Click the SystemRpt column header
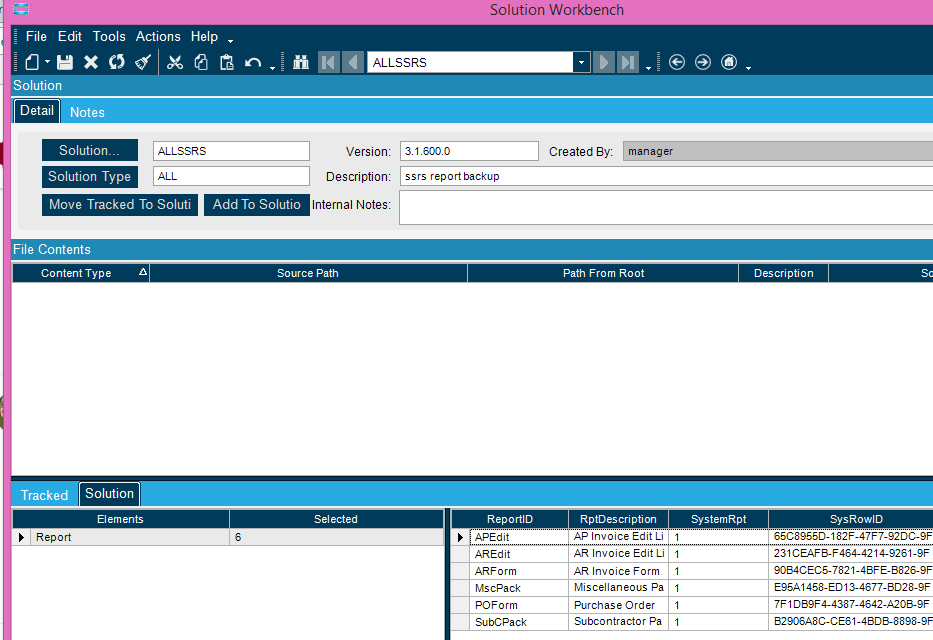This screenshot has height=640, width=933. tap(718, 519)
